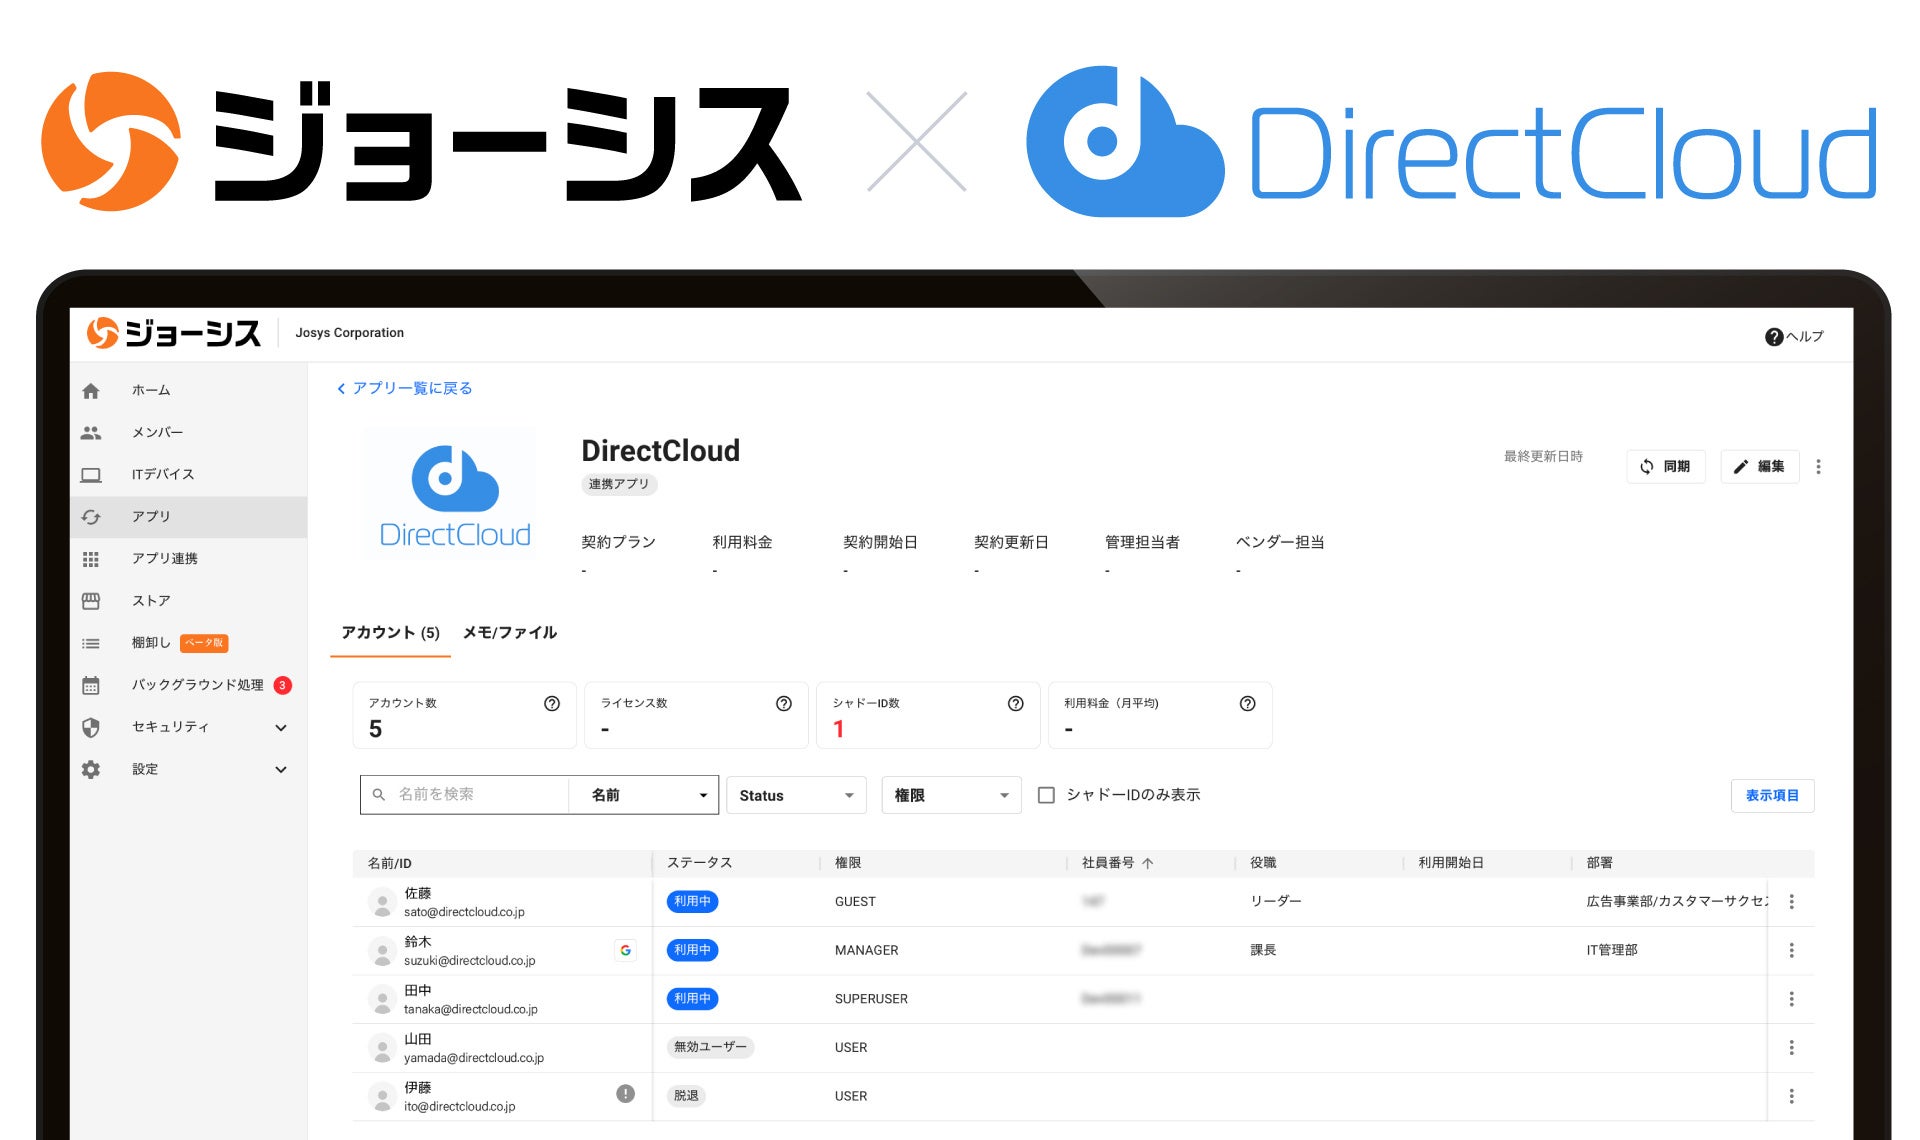
Task: Open the 権限 filter dropdown
Action: tap(949, 795)
